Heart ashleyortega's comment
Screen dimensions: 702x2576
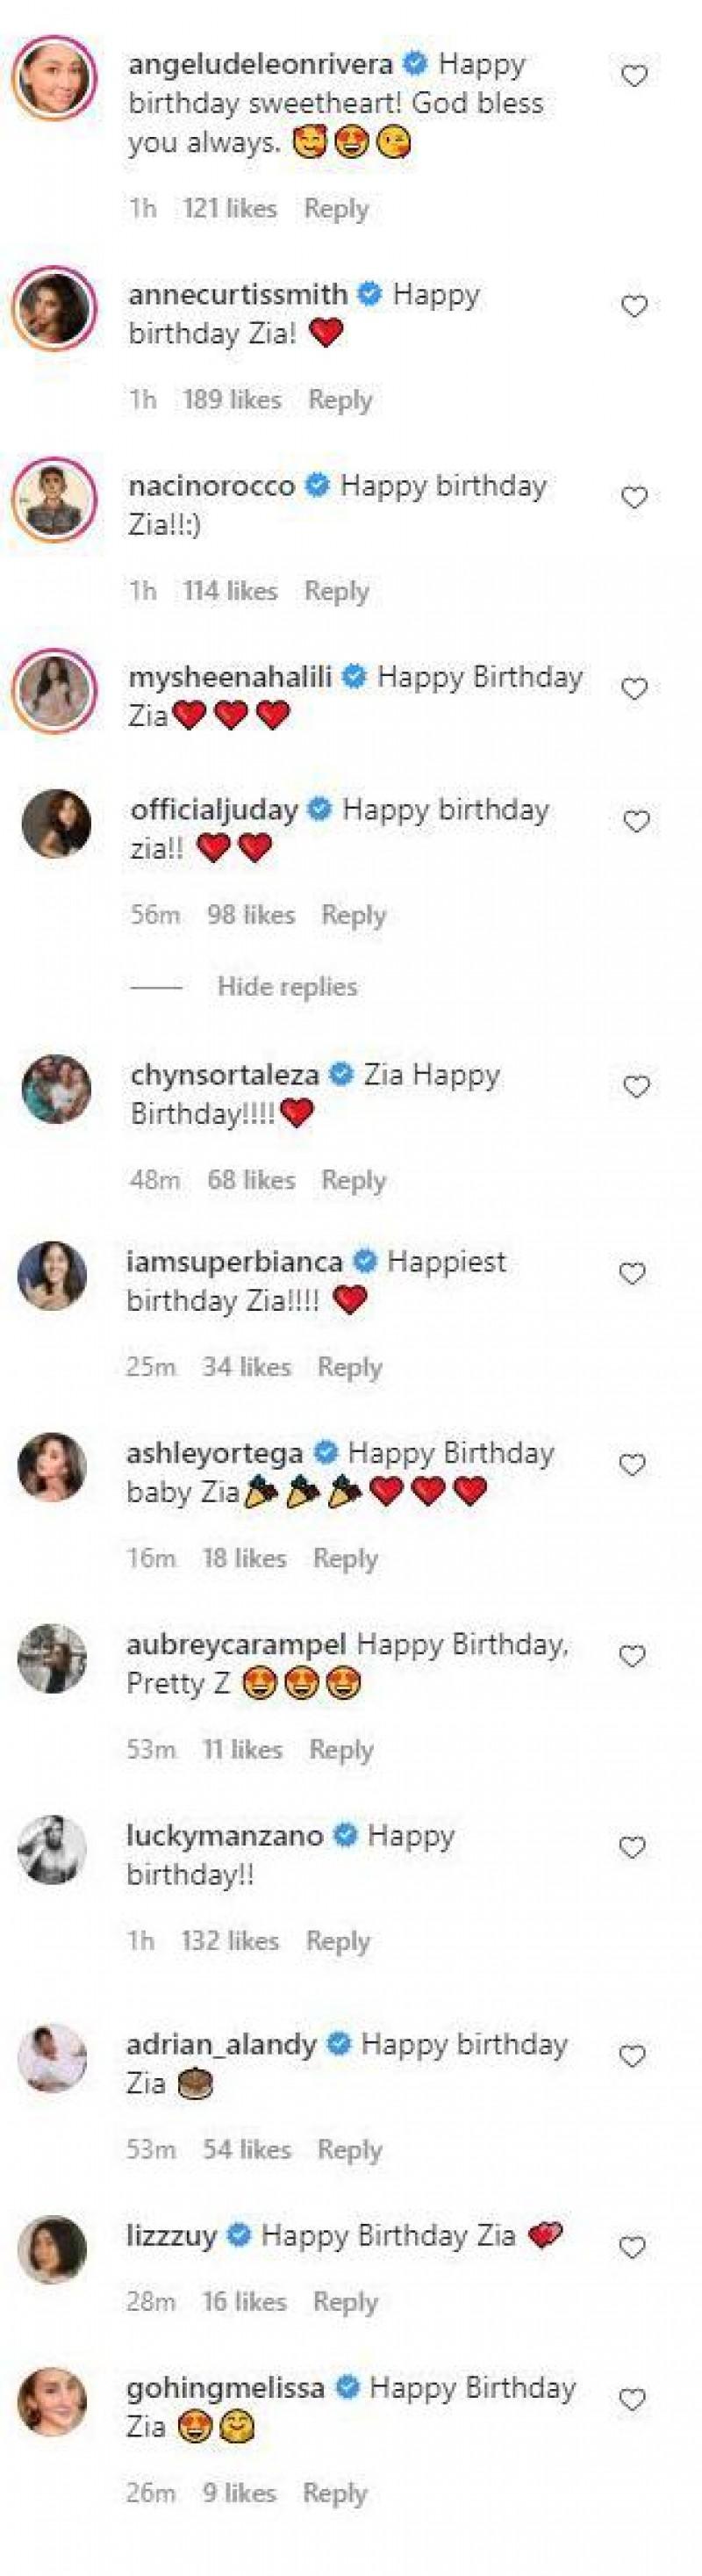coord(633,1465)
